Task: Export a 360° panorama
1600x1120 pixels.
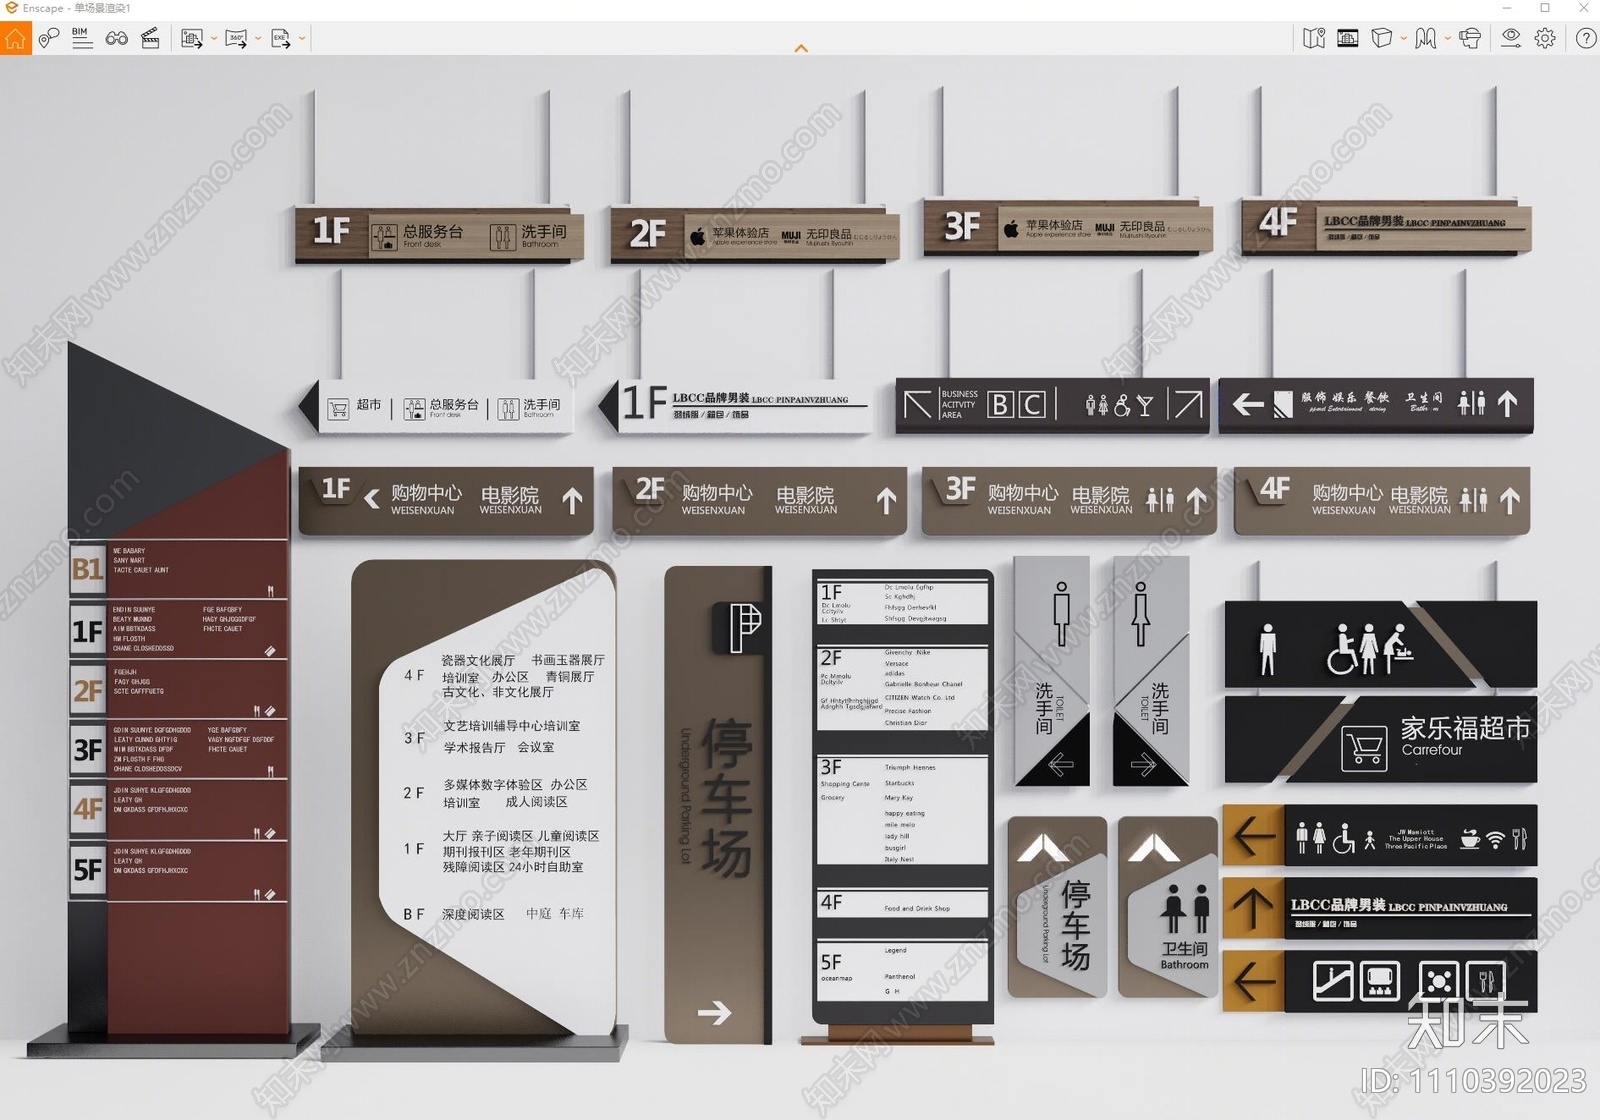Action: tap(236, 38)
